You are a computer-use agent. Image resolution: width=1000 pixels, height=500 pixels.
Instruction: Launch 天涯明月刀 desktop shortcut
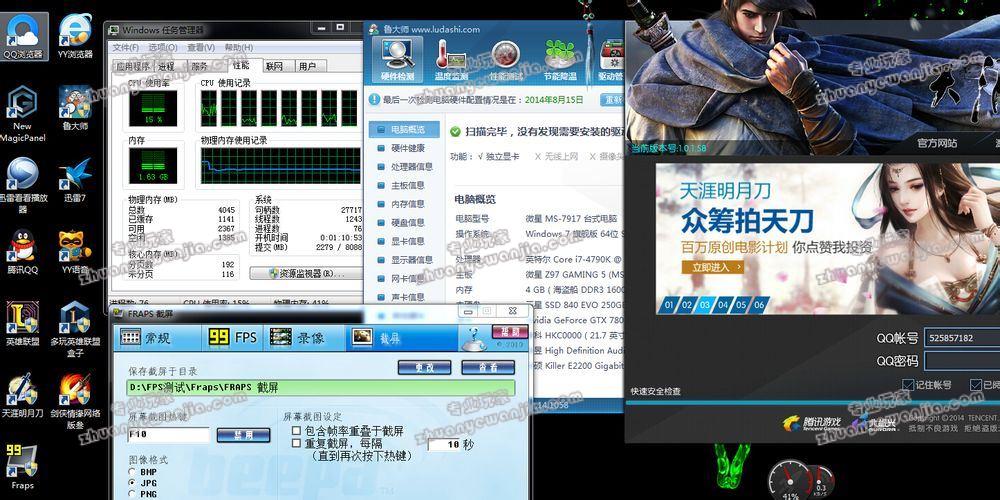[23, 395]
